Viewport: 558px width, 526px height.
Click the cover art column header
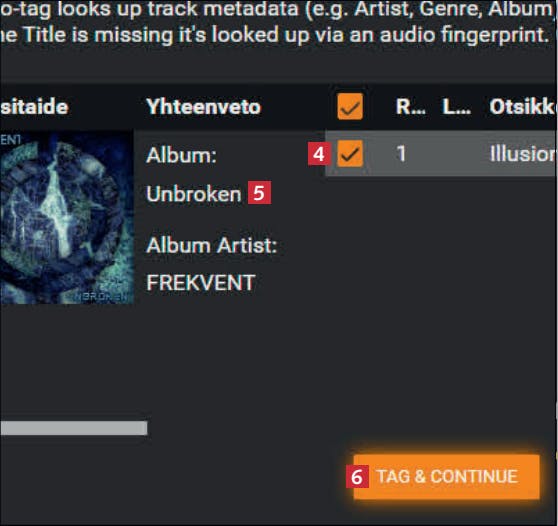click(x=34, y=106)
